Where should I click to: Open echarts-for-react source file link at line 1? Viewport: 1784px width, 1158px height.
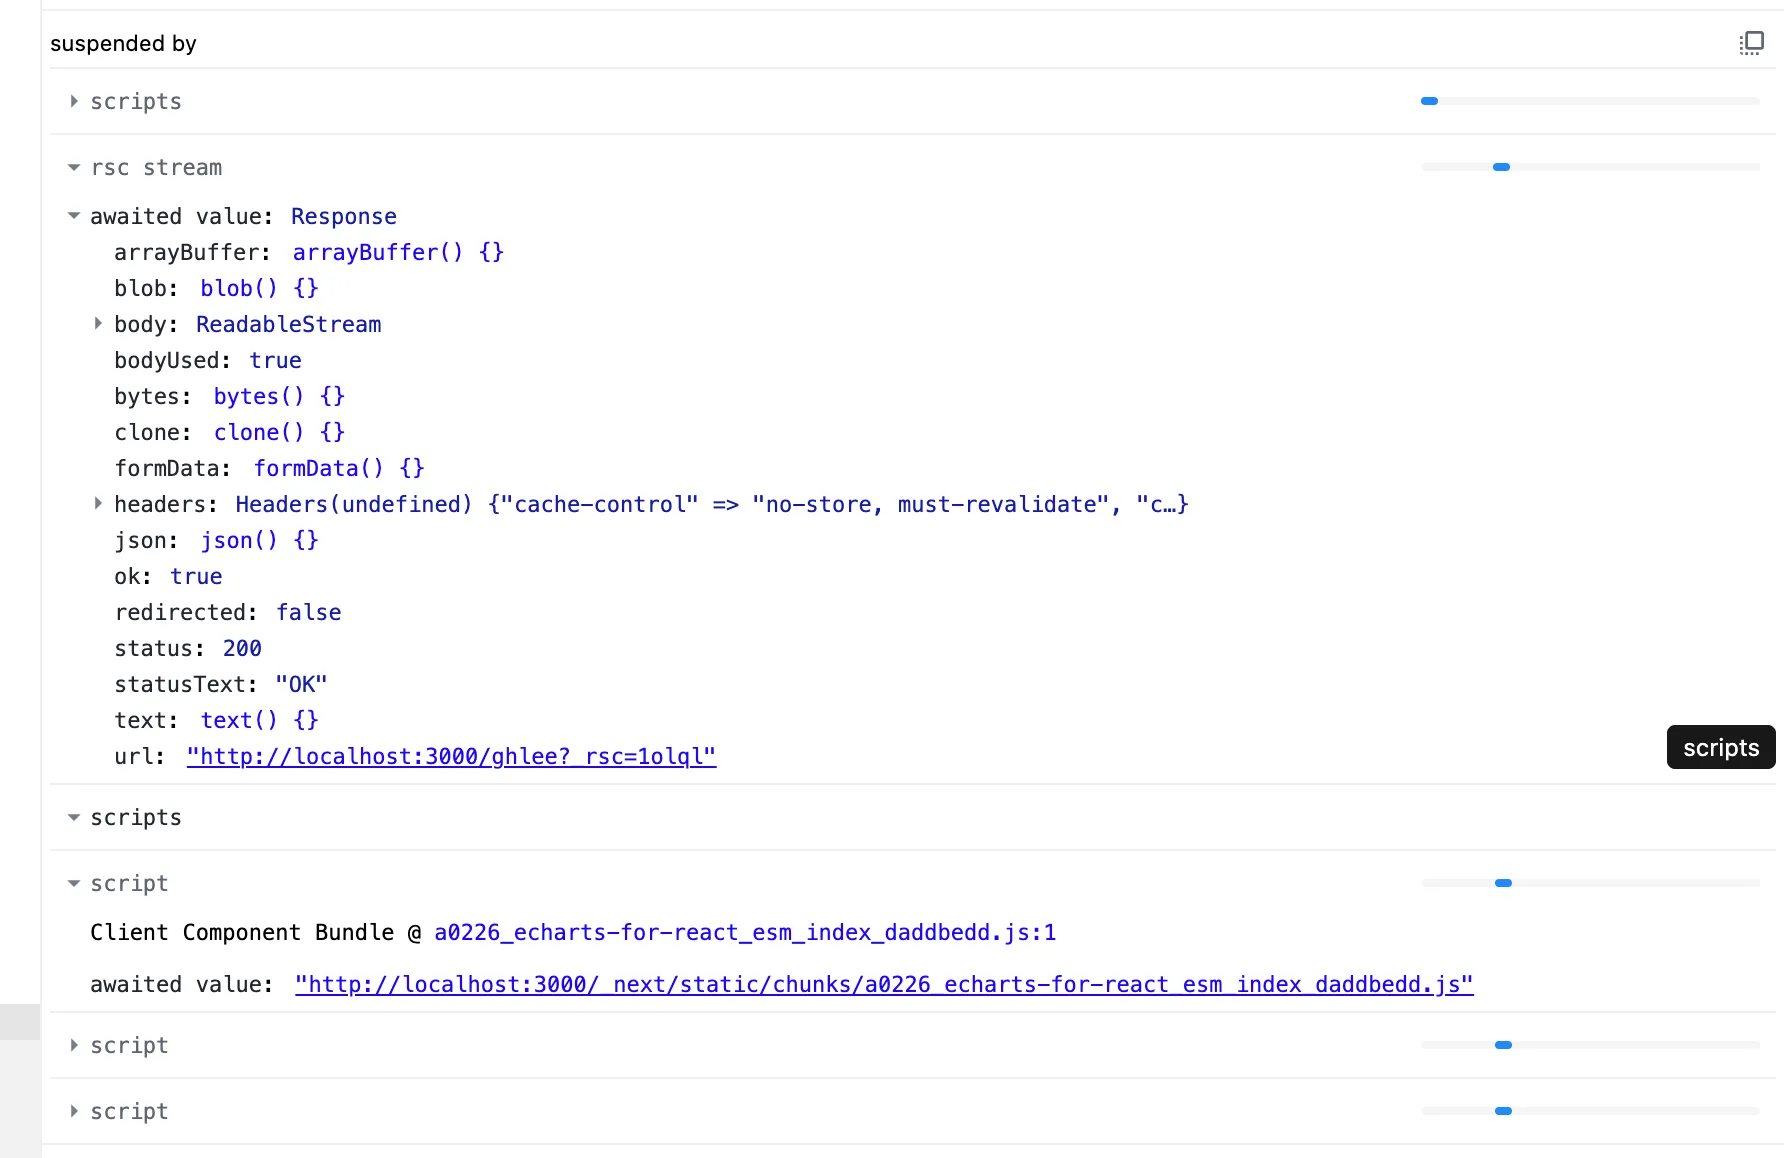pos(744,933)
